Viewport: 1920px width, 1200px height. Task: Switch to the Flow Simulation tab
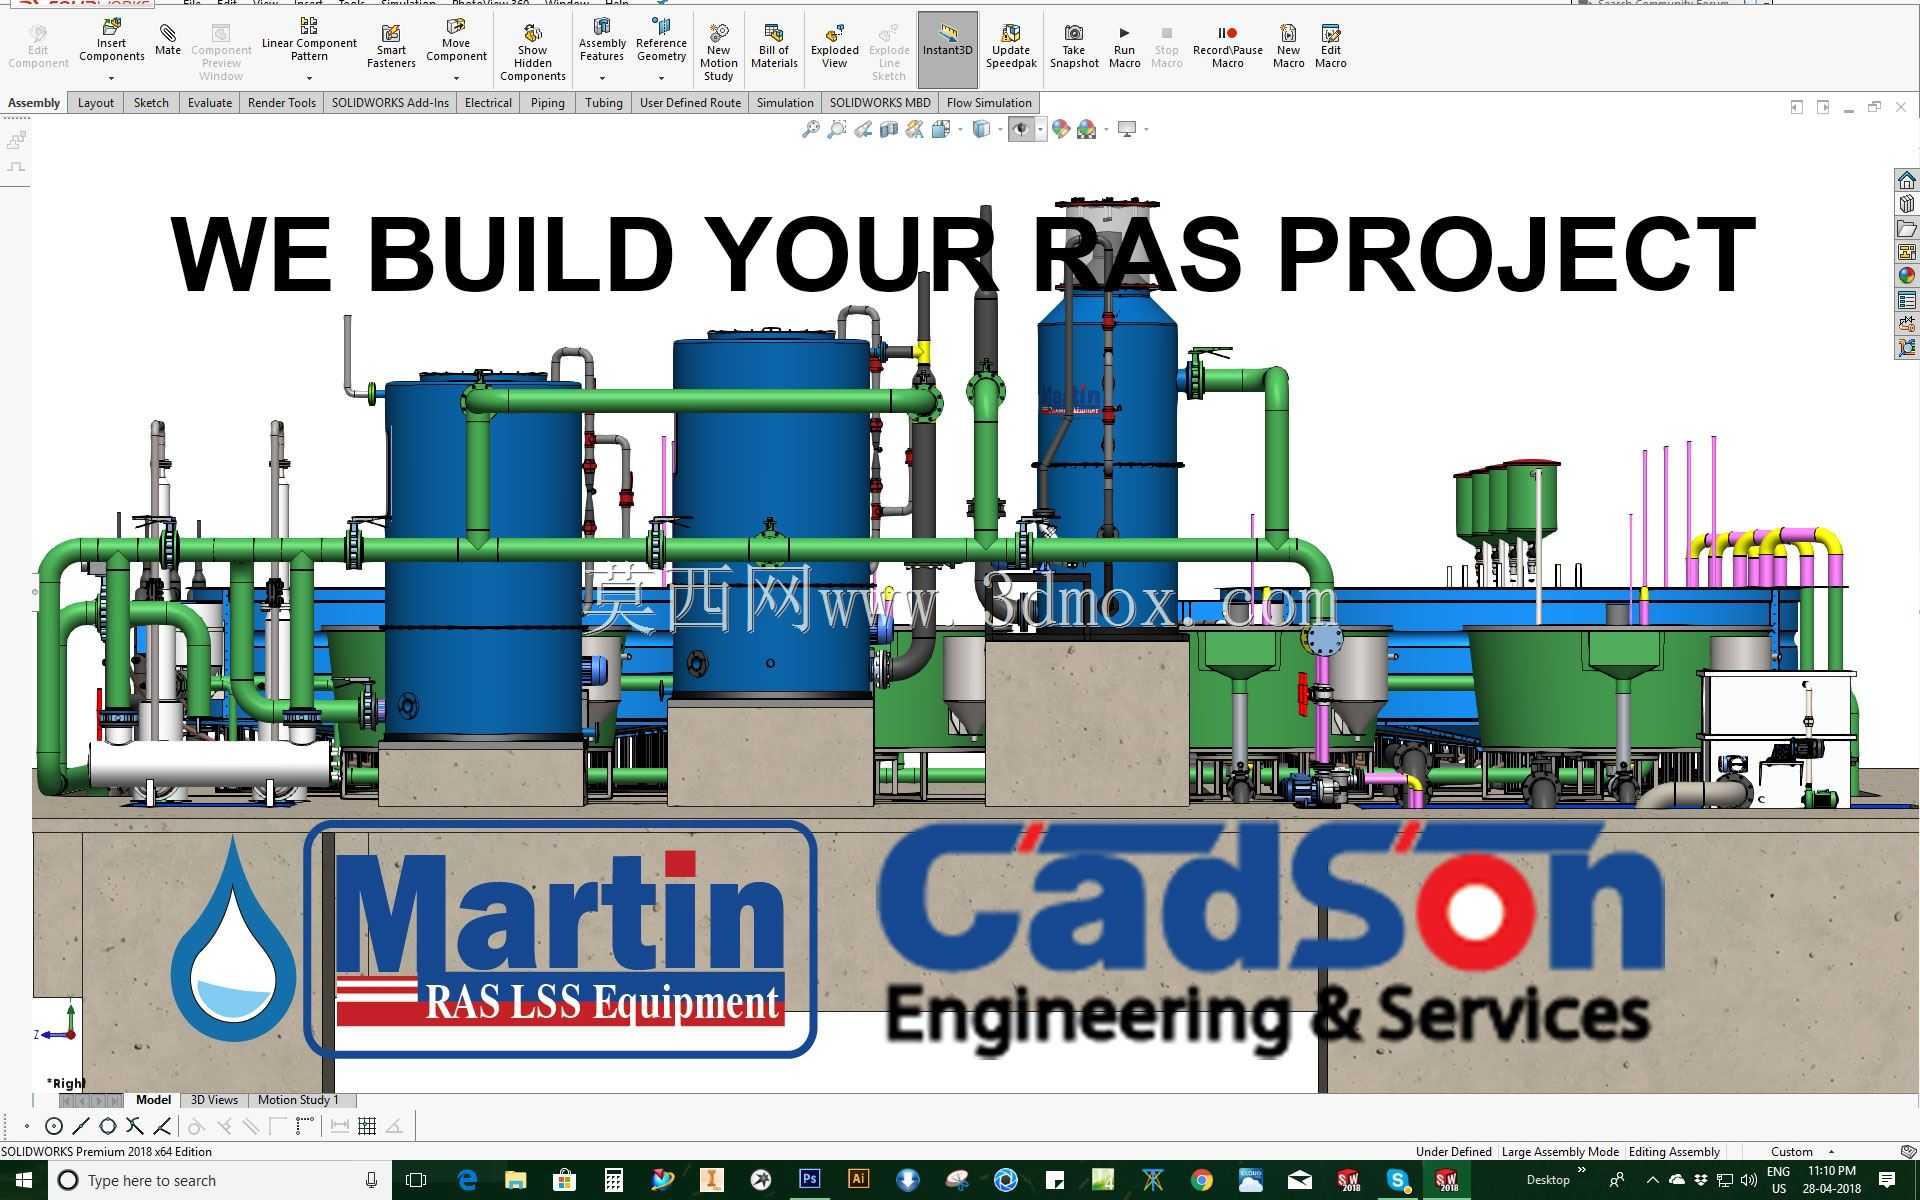pyautogui.click(x=989, y=103)
